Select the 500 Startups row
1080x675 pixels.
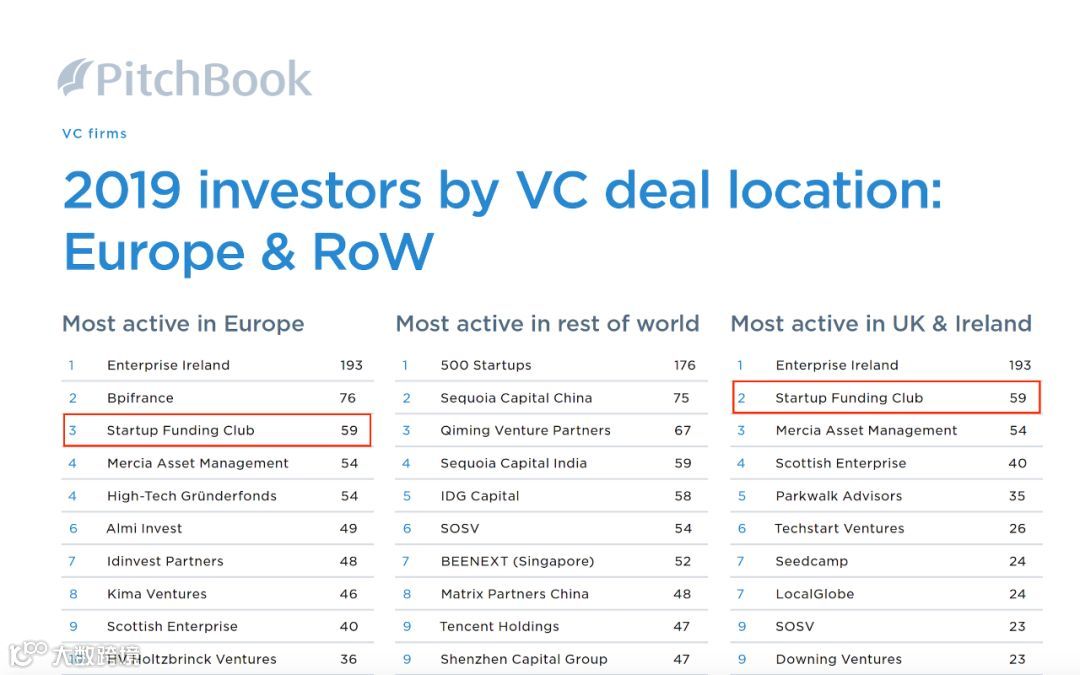[x=486, y=365]
